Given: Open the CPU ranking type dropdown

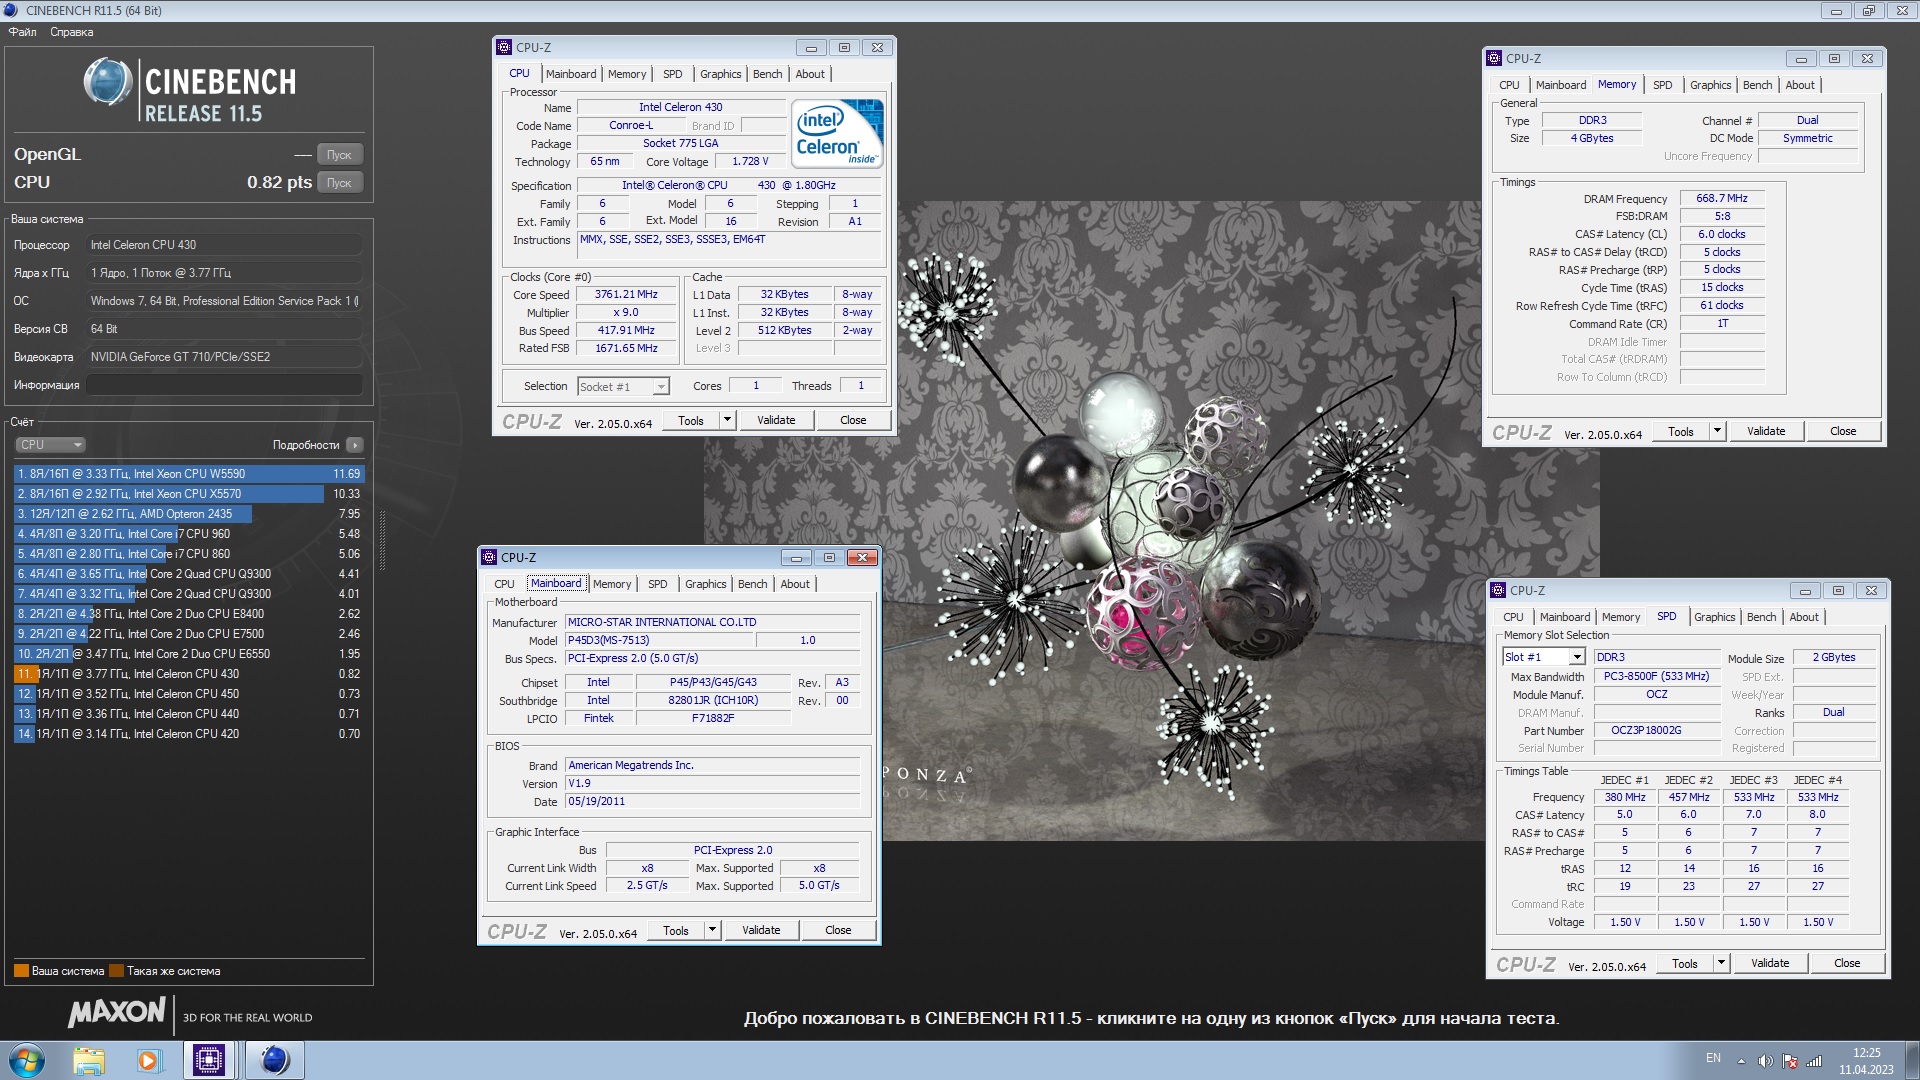Looking at the screenshot, I should [49, 445].
